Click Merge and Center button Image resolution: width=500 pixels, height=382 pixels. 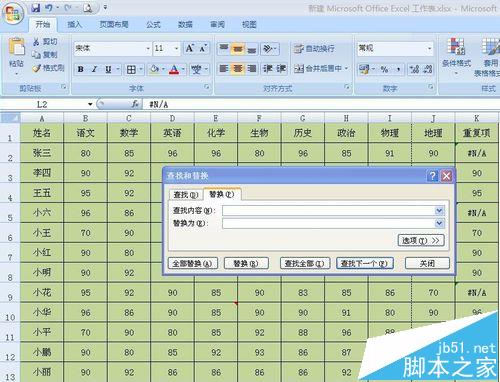(x=318, y=69)
